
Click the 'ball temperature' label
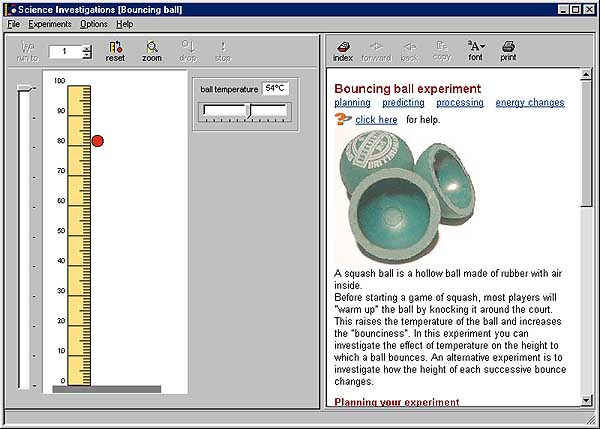[229, 90]
